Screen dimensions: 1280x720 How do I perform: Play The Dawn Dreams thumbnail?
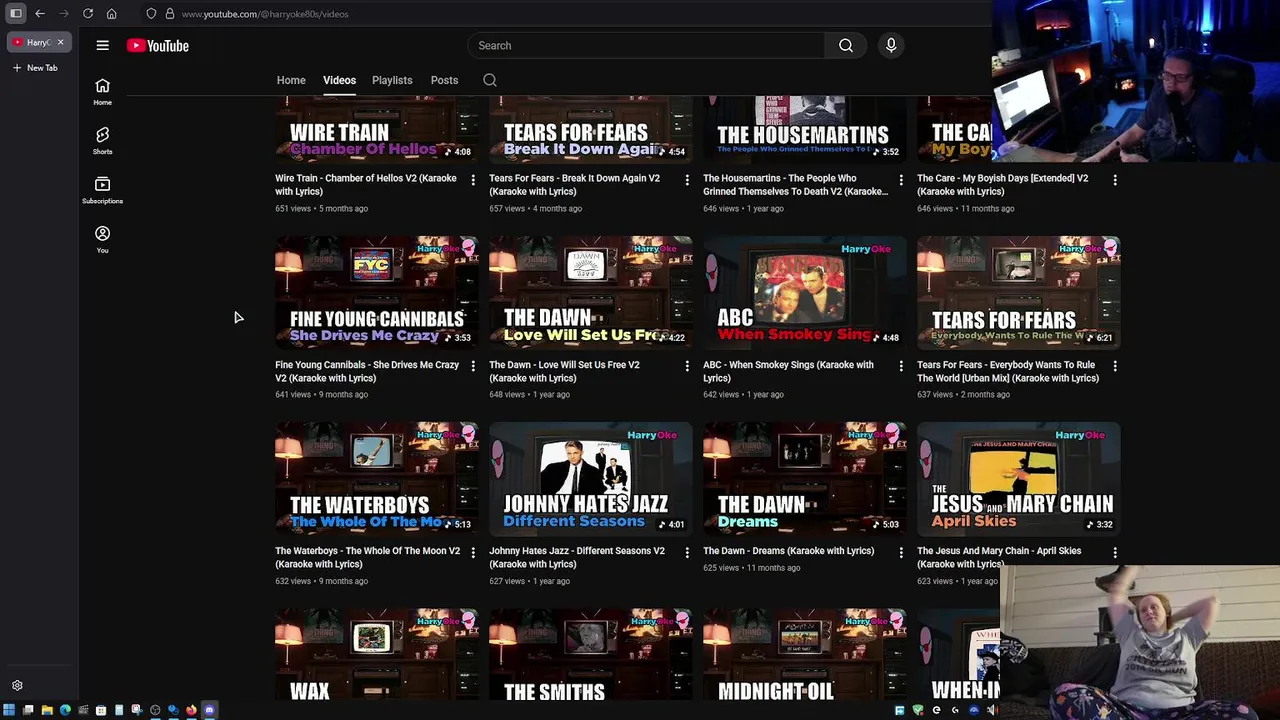[x=805, y=479]
